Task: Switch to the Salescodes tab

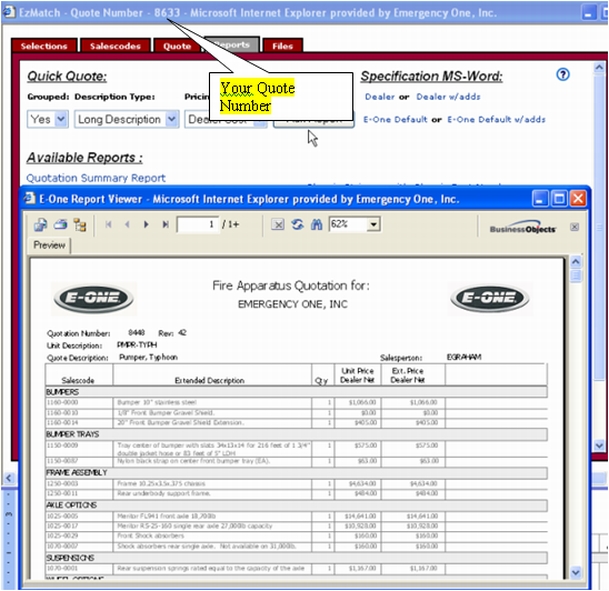Action: pos(115,46)
